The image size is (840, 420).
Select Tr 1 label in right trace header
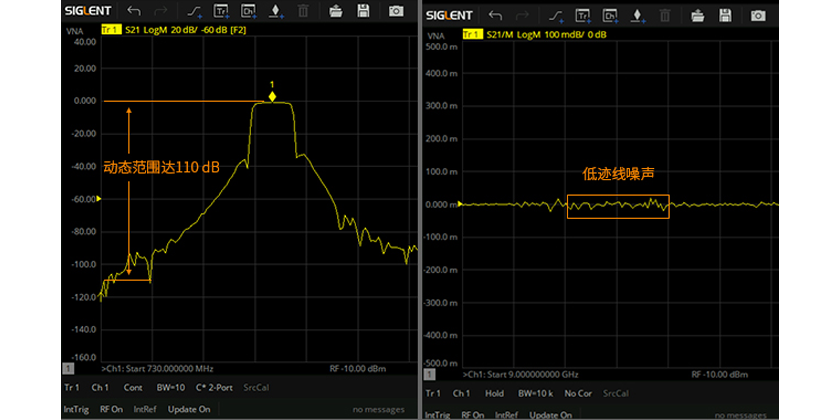pyautogui.click(x=472, y=34)
